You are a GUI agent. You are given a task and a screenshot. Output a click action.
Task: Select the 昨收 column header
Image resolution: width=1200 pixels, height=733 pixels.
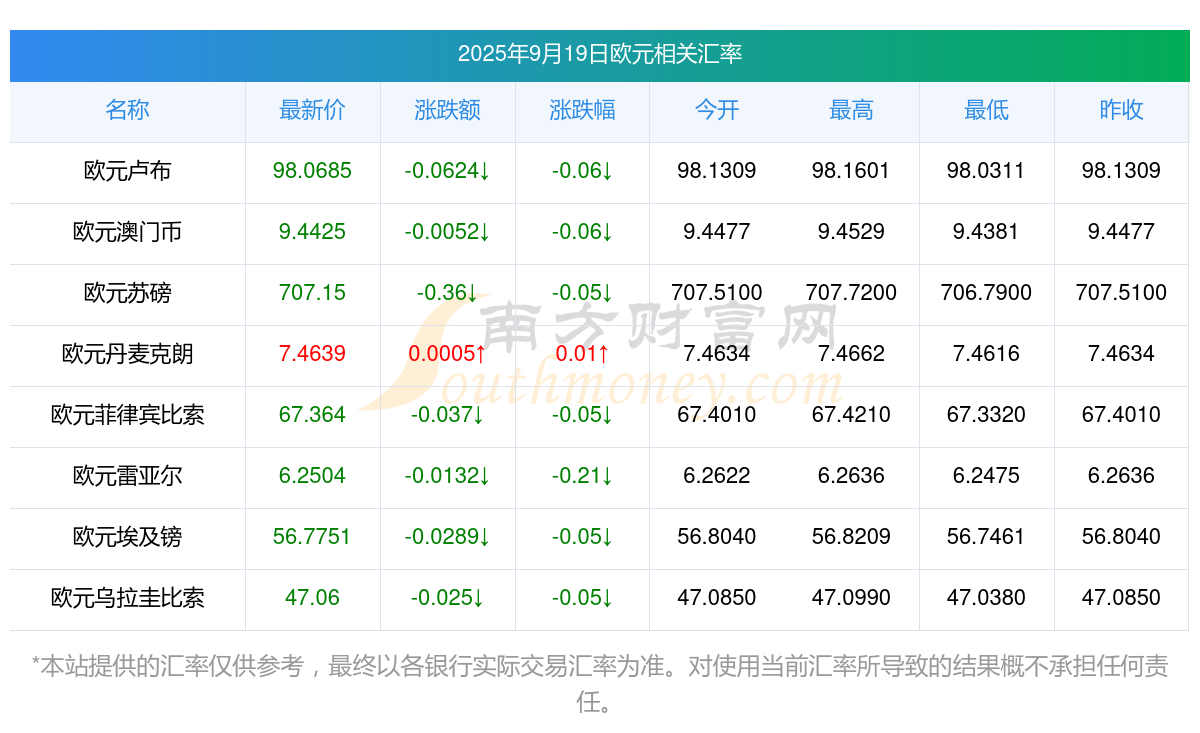(1121, 110)
